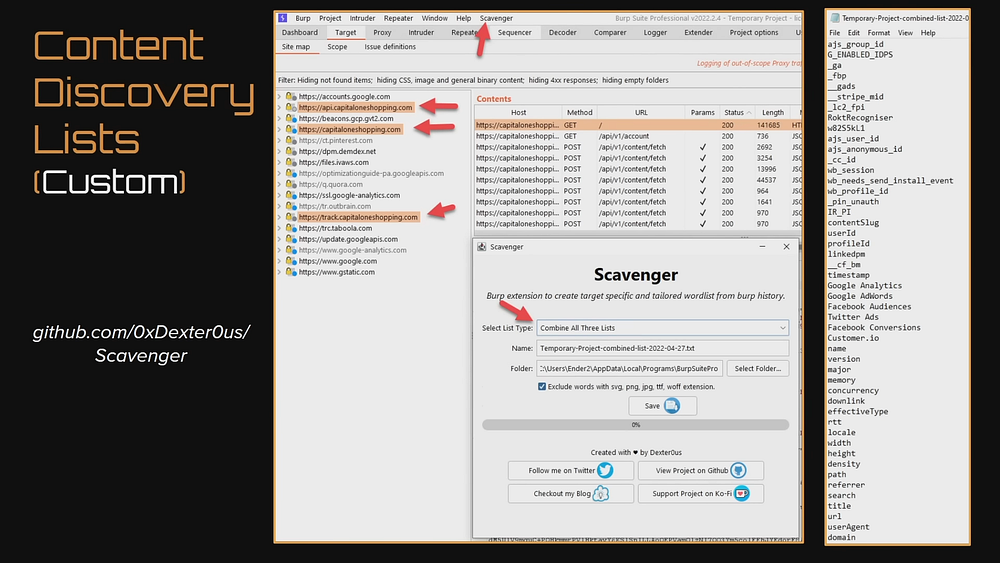
Task: Click the lock icon for api.capitaloneshopping.com
Action: point(291,107)
